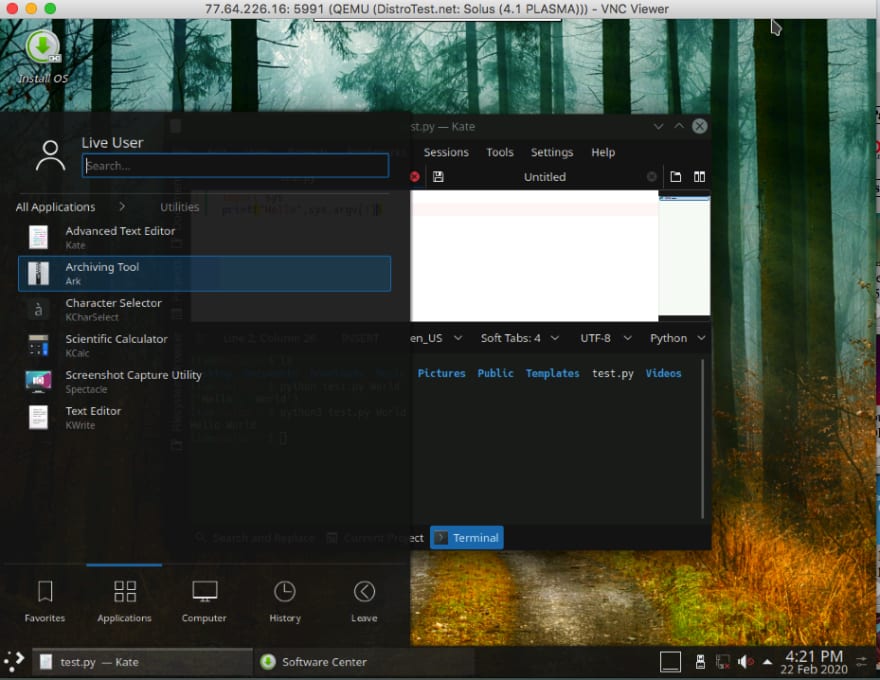Switch to the Favorites launcher tab
Image resolution: width=880 pixels, height=680 pixels.
45,601
